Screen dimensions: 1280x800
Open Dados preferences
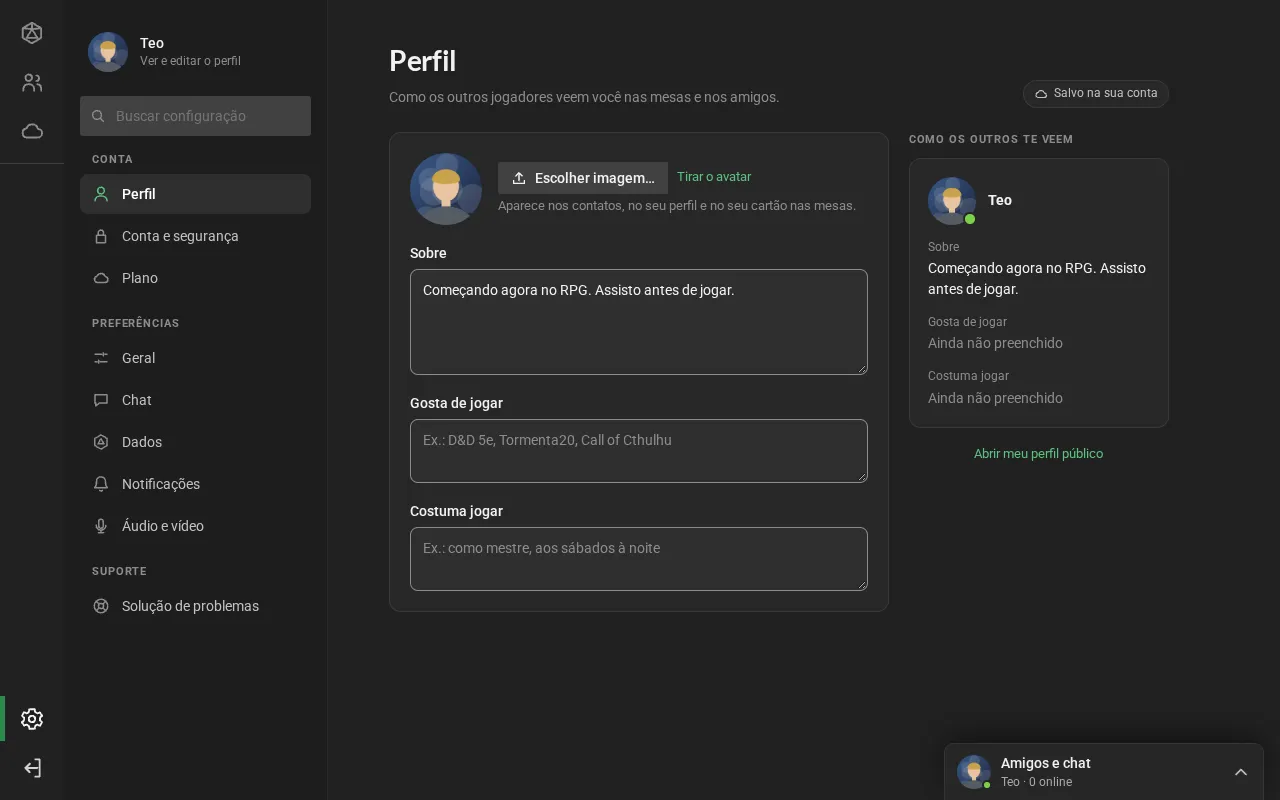195,442
